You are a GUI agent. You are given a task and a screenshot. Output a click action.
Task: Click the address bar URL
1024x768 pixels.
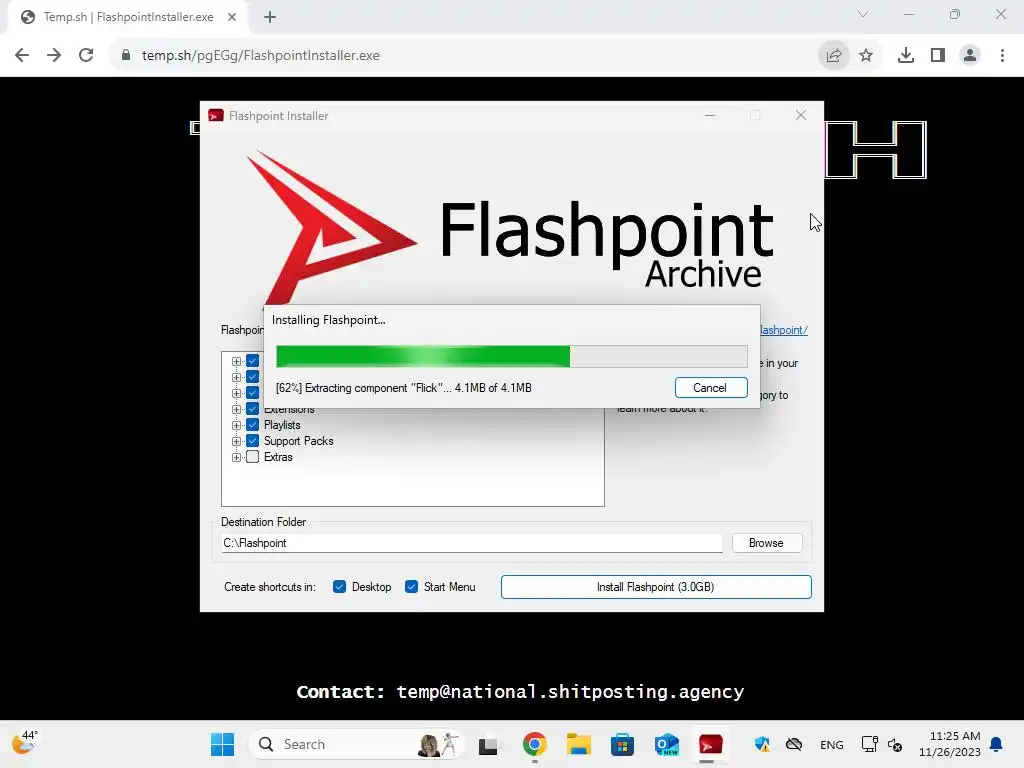(x=261, y=56)
